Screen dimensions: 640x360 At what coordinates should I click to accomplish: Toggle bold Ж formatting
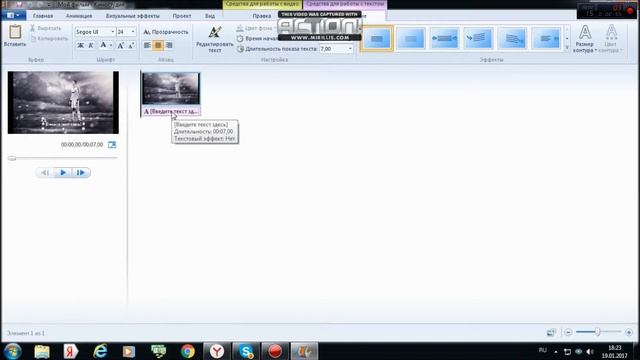click(80, 45)
